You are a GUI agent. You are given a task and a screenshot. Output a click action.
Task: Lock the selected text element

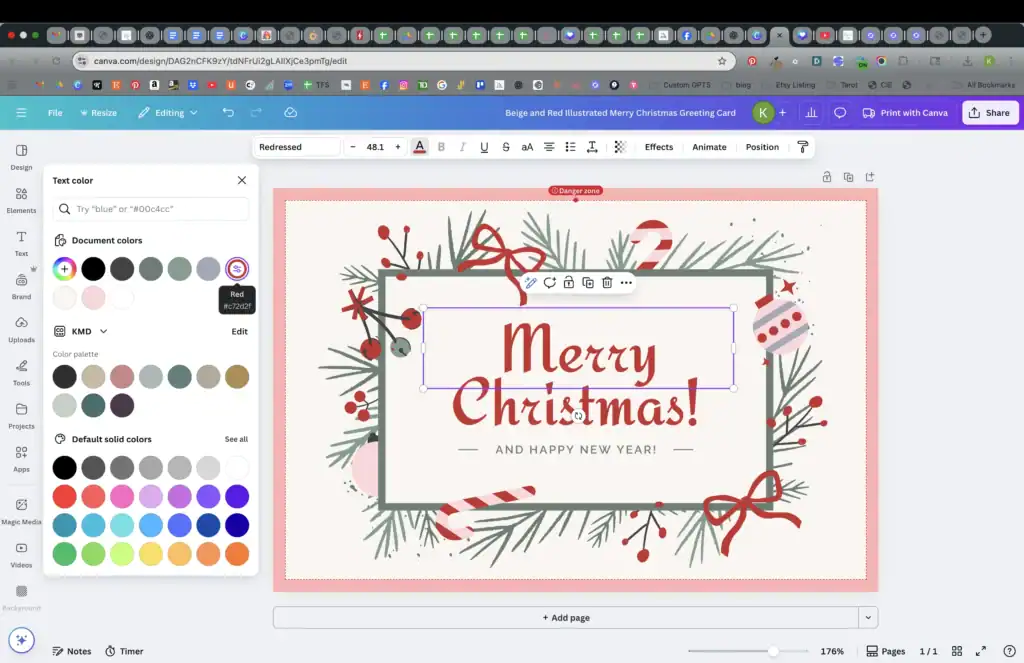[x=568, y=283]
